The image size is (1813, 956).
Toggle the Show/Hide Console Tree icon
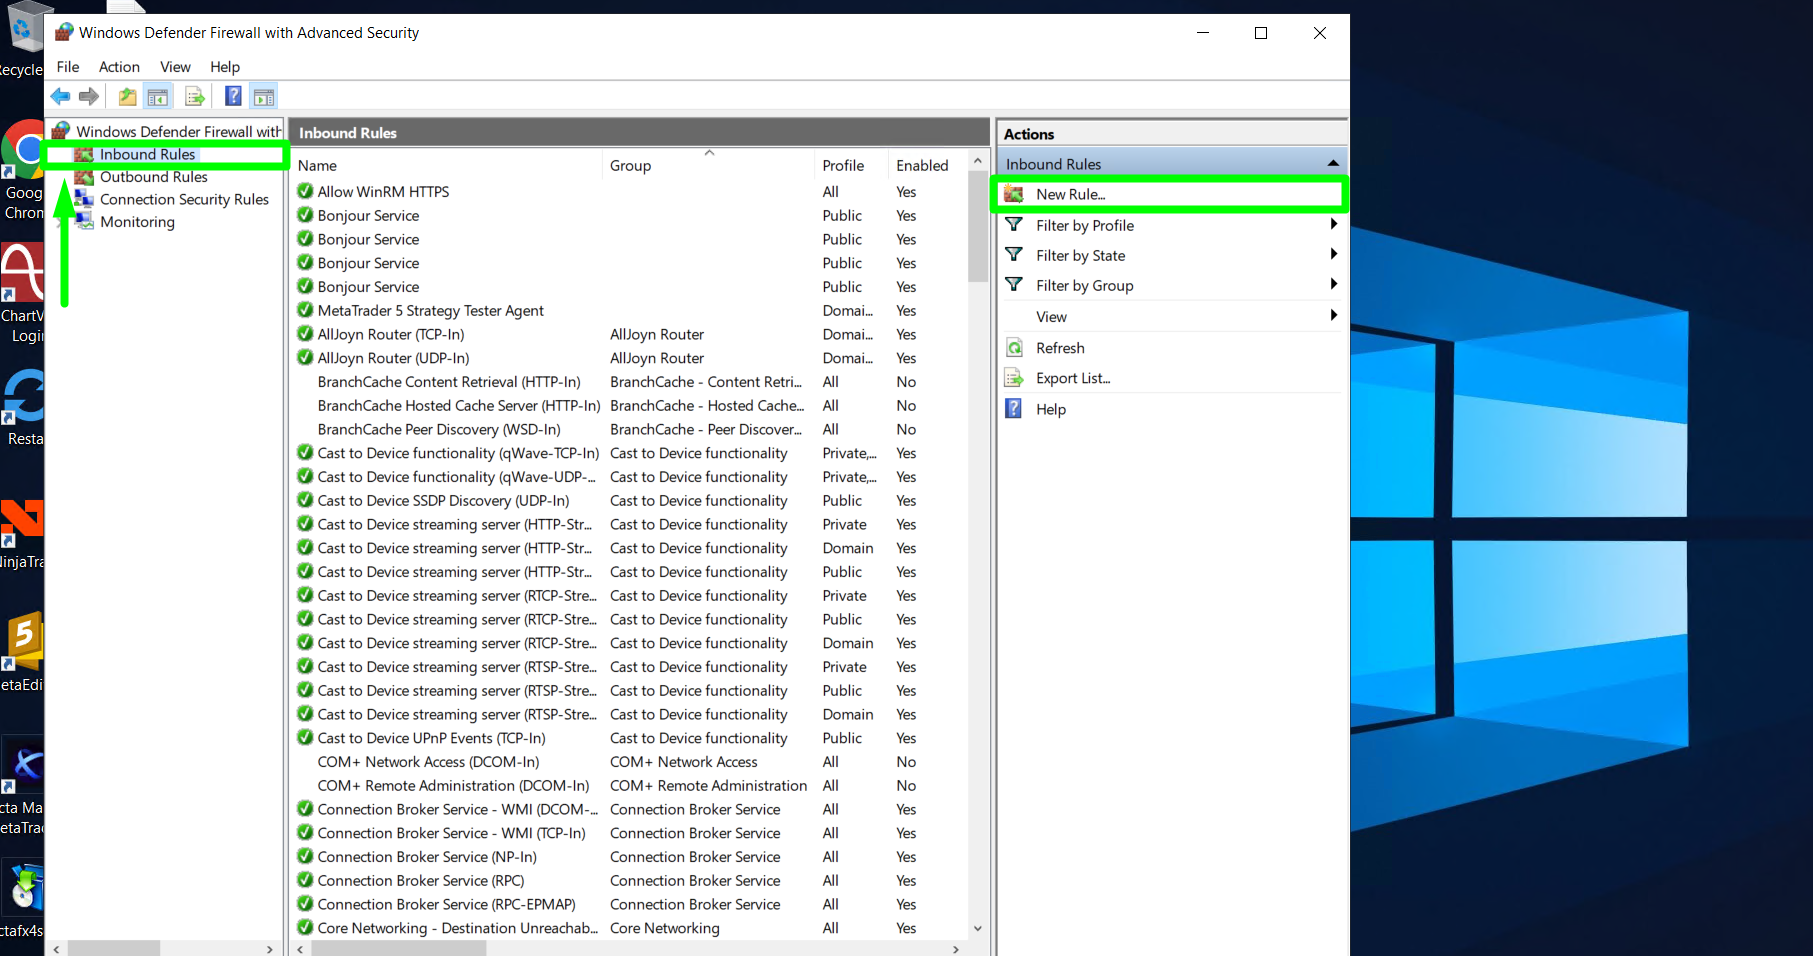click(x=158, y=97)
